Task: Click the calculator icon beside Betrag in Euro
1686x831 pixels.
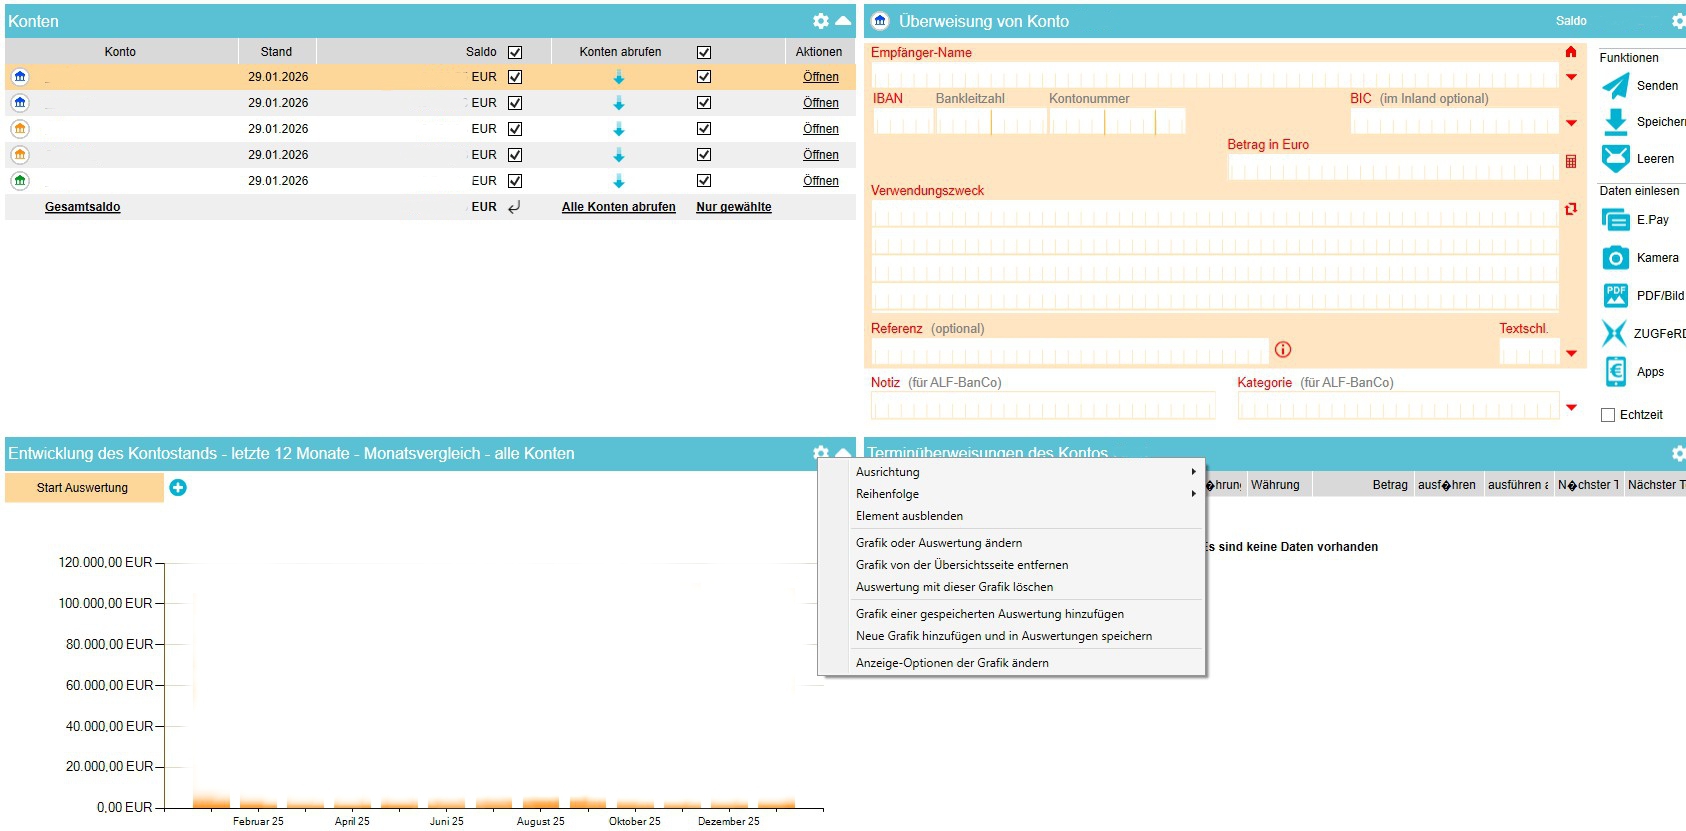Action: [x=1571, y=162]
